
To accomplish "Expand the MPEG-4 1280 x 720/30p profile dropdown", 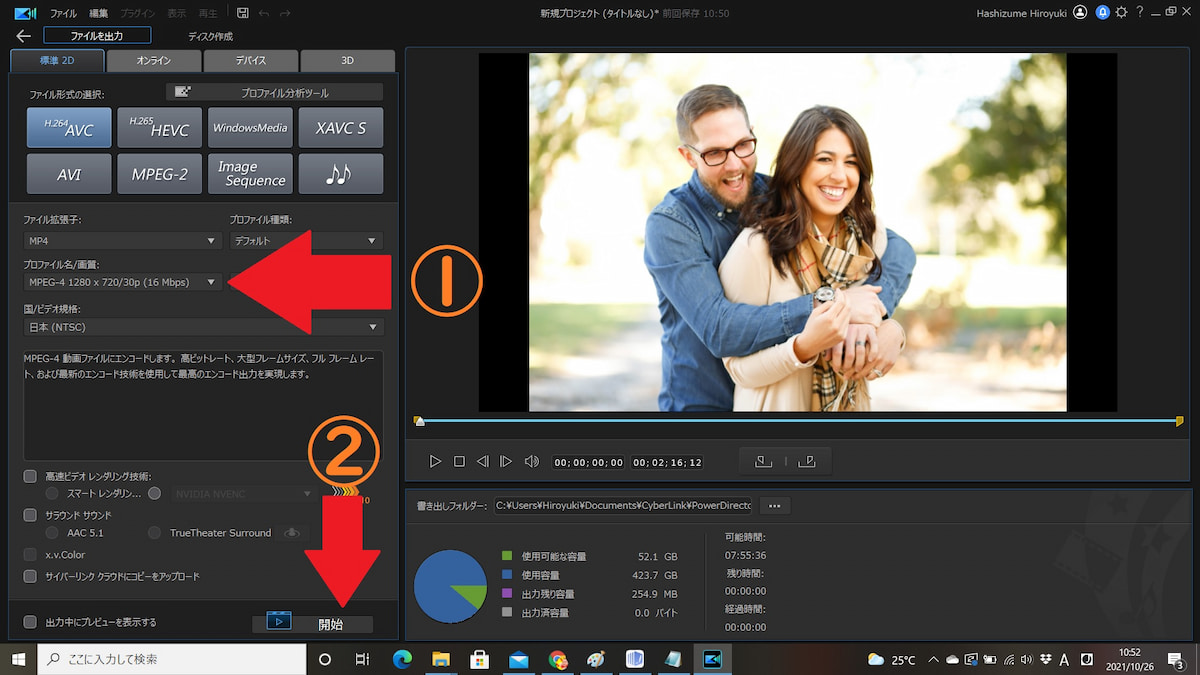I will coord(122,282).
